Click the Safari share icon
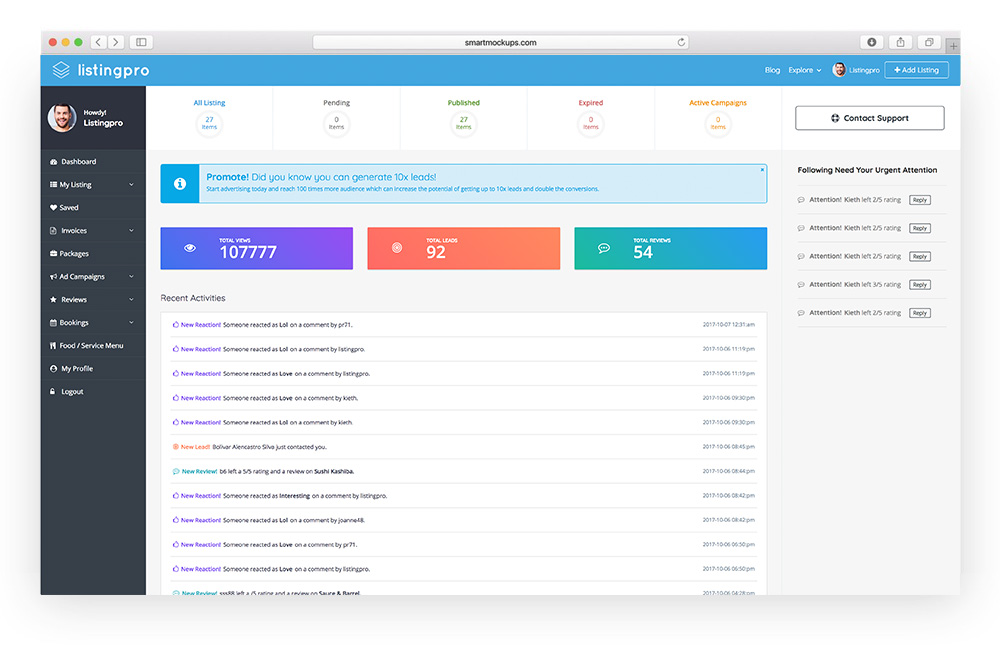The width and height of the screenshot is (1000, 650). 900,42
